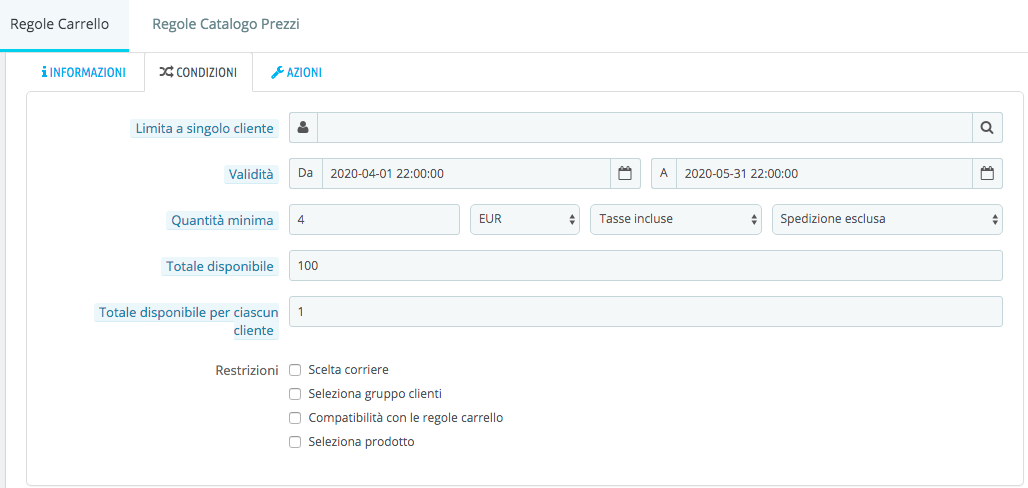Click the user icon beside customer field
This screenshot has width=1028, height=488.
303,128
